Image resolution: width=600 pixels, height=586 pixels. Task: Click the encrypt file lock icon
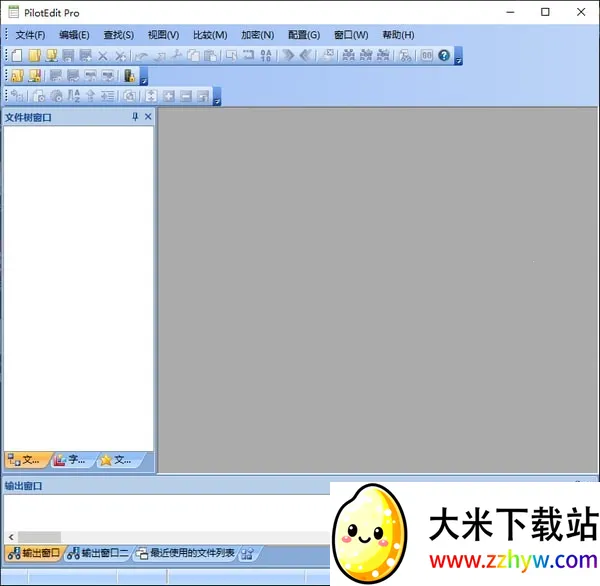[x=129, y=76]
